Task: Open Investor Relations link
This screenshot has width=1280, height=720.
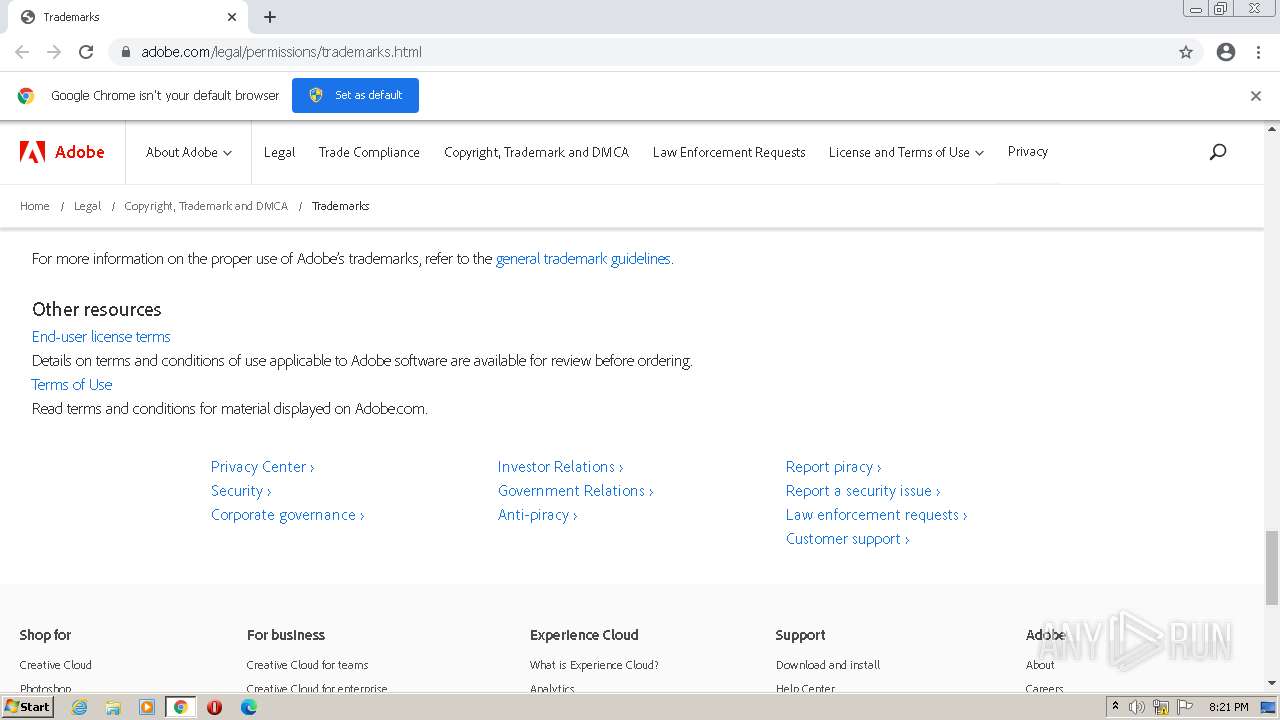Action: pos(560,467)
